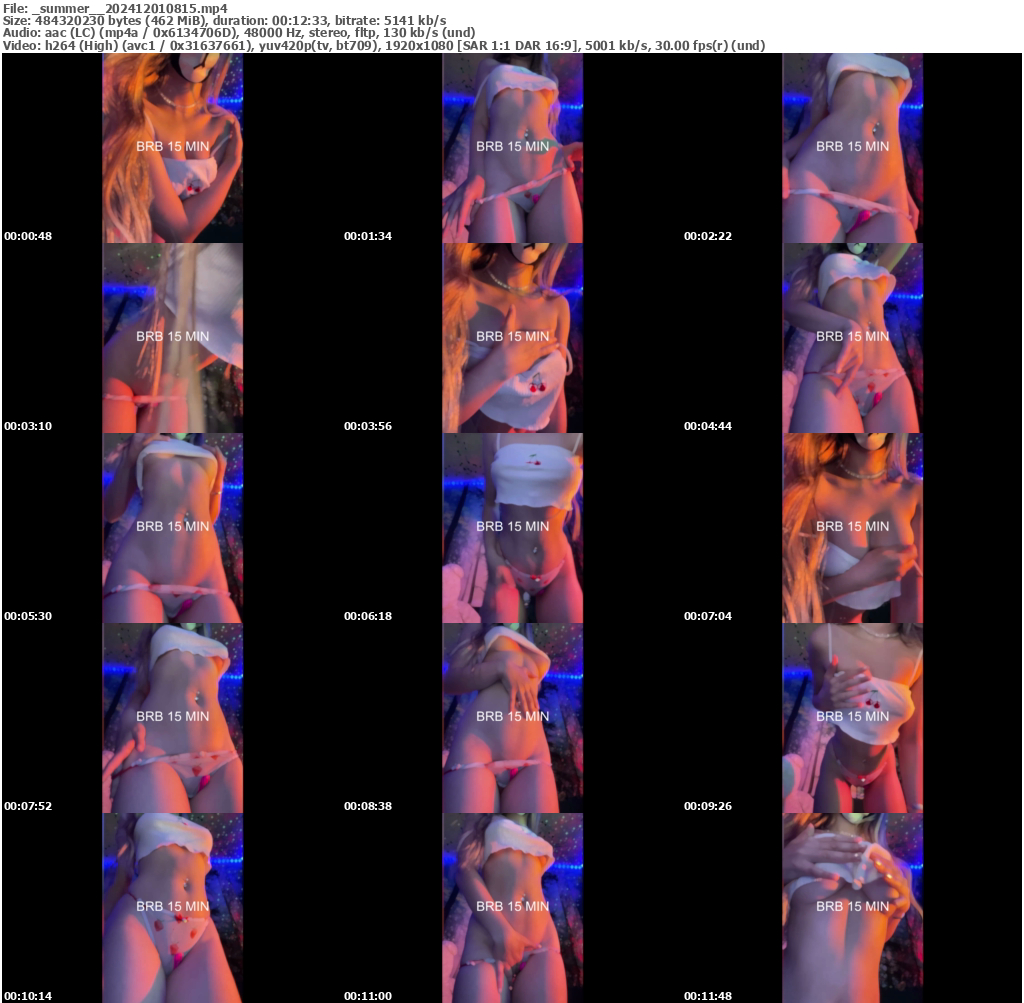The image size is (1024, 1003).
Task: Open the thumbnail at timestamp 00:03:10
Action: 171,336
